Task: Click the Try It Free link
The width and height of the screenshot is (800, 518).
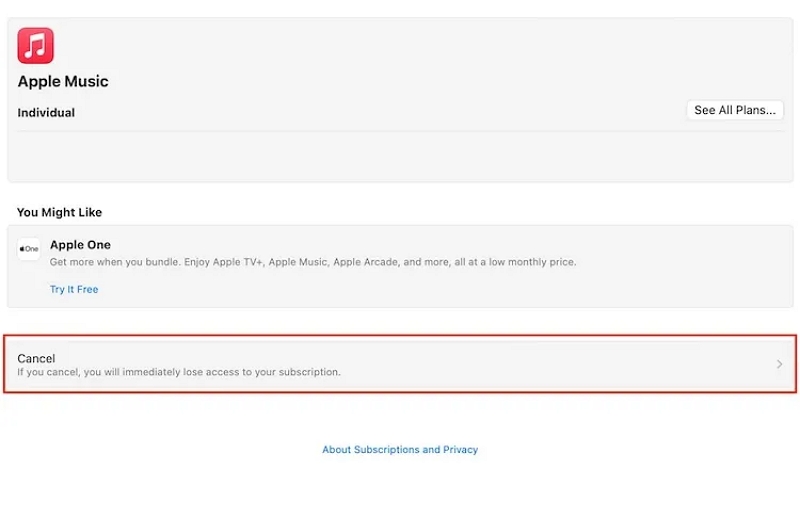Action: (74, 289)
